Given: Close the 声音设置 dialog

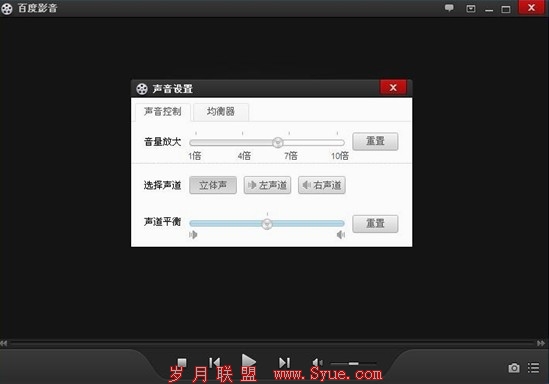Looking at the screenshot, I should coord(393,88).
